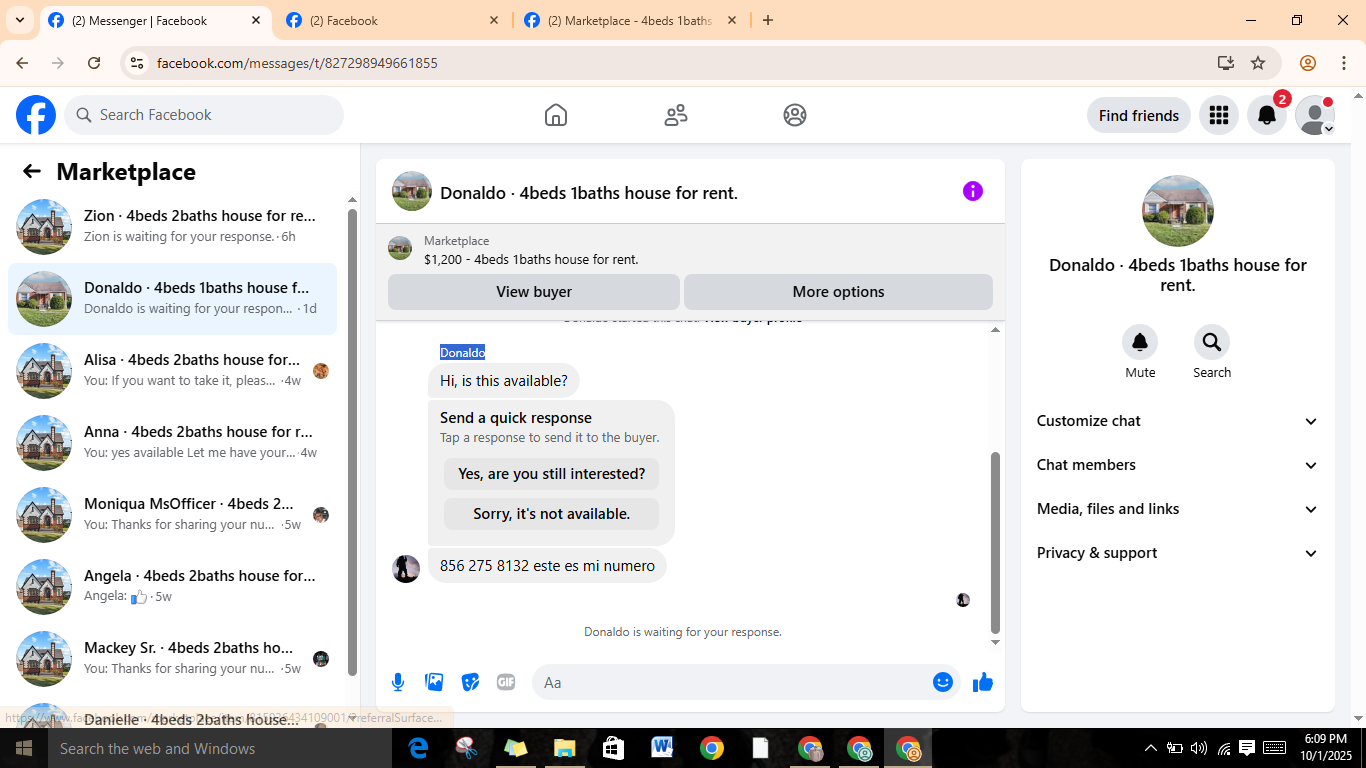Open the Moniqua MsOfficer conversation
The height and width of the screenshot is (768, 1366).
tap(172, 515)
